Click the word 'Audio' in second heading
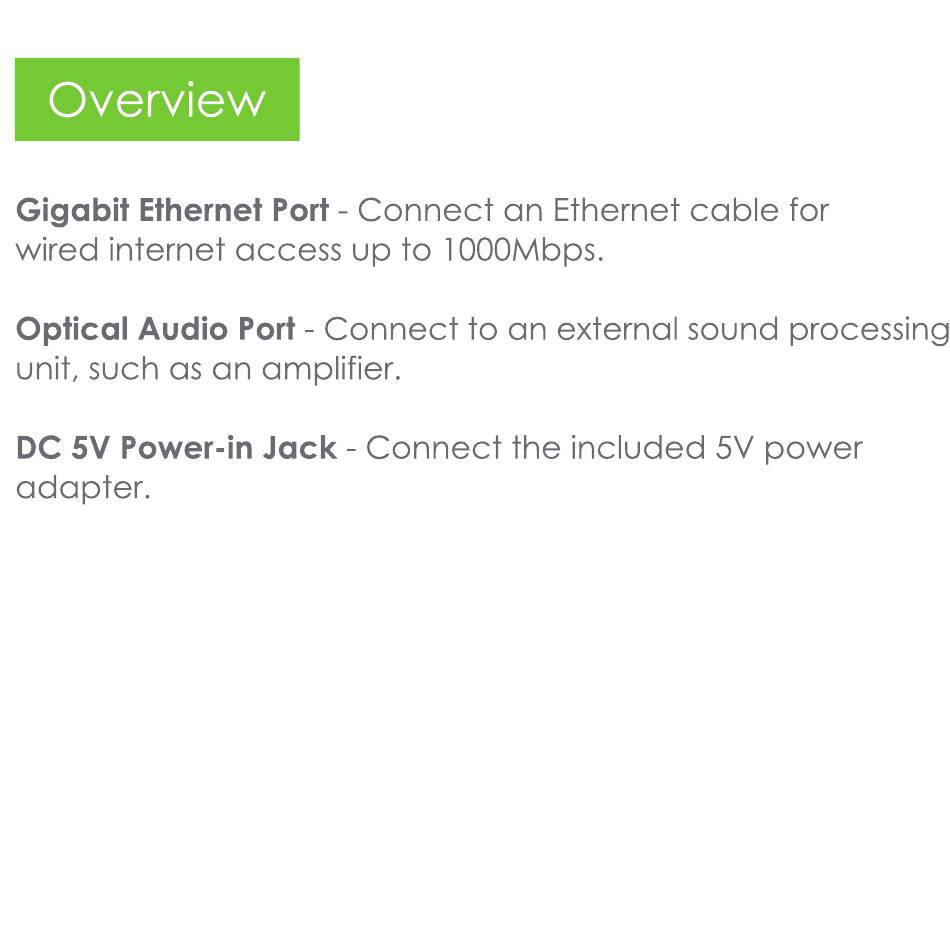950x951 pixels. click(x=183, y=329)
